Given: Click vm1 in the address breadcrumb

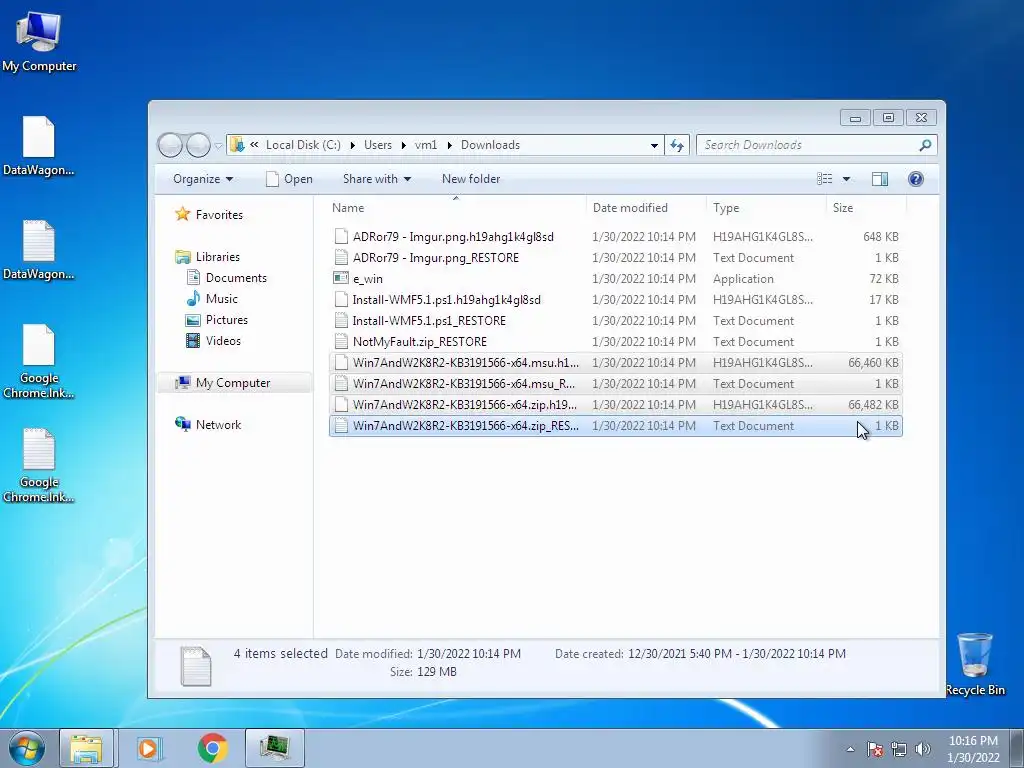Looking at the screenshot, I should click(x=426, y=145).
